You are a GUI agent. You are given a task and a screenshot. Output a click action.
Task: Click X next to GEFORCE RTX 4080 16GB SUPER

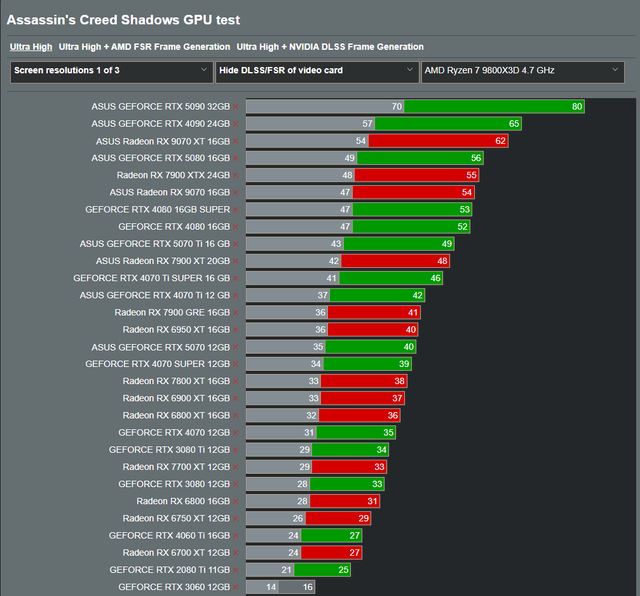pyautogui.click(x=236, y=210)
